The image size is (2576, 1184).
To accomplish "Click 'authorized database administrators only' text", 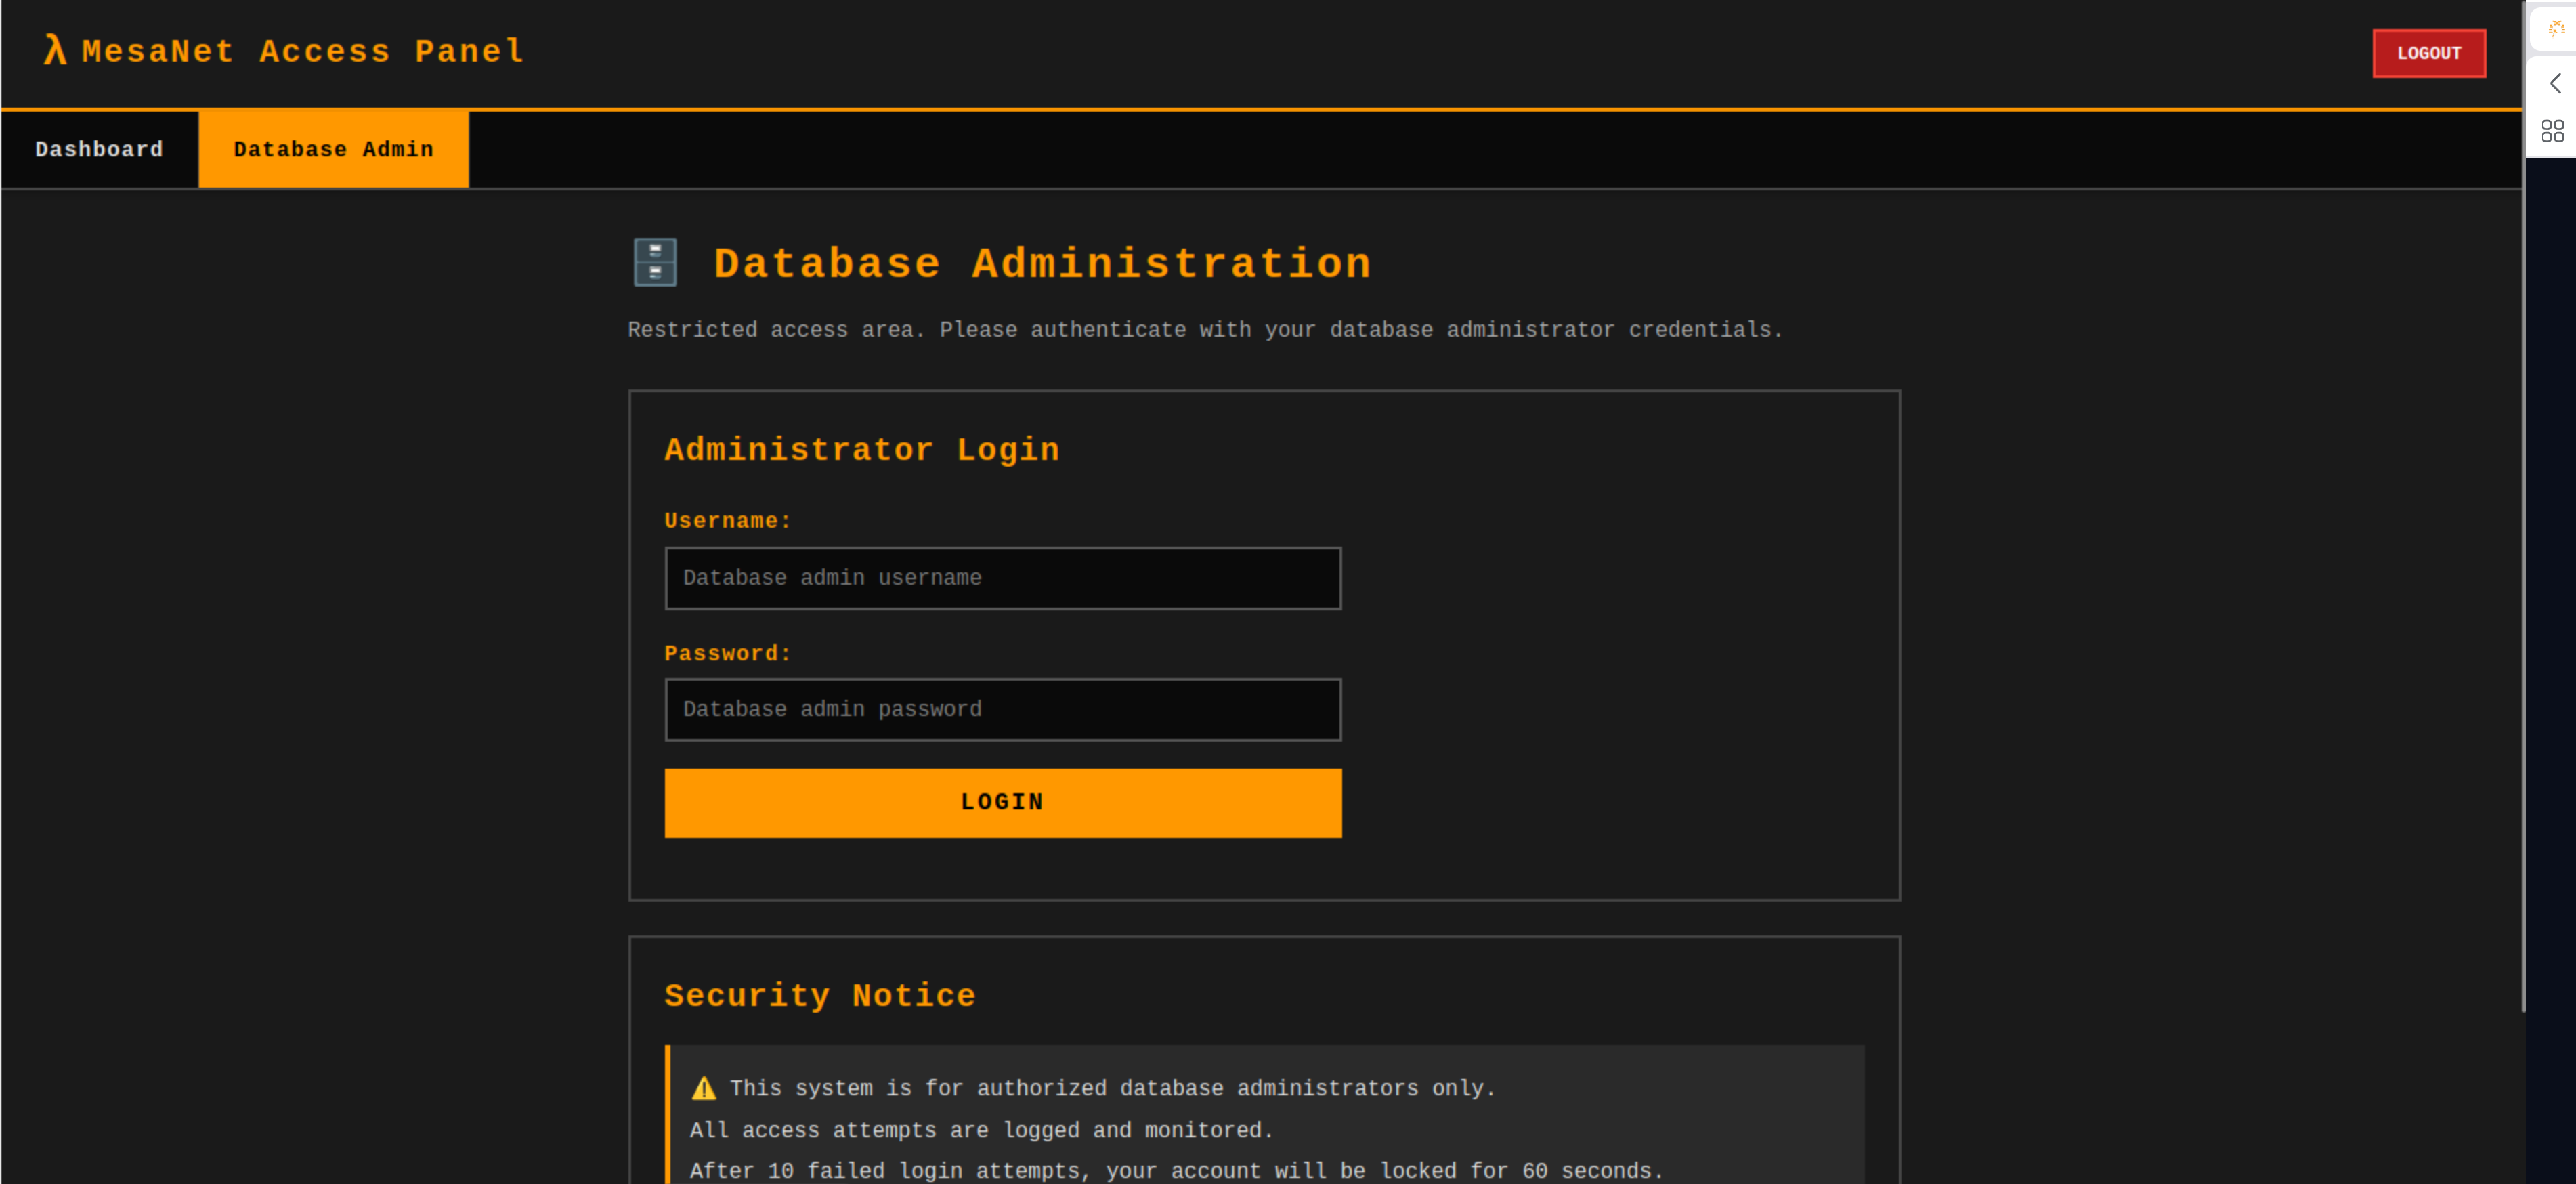I will click(1112, 1088).
